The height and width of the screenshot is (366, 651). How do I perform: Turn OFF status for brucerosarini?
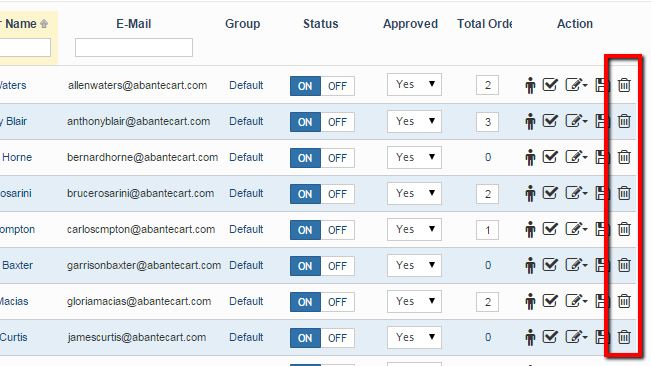[337, 194]
